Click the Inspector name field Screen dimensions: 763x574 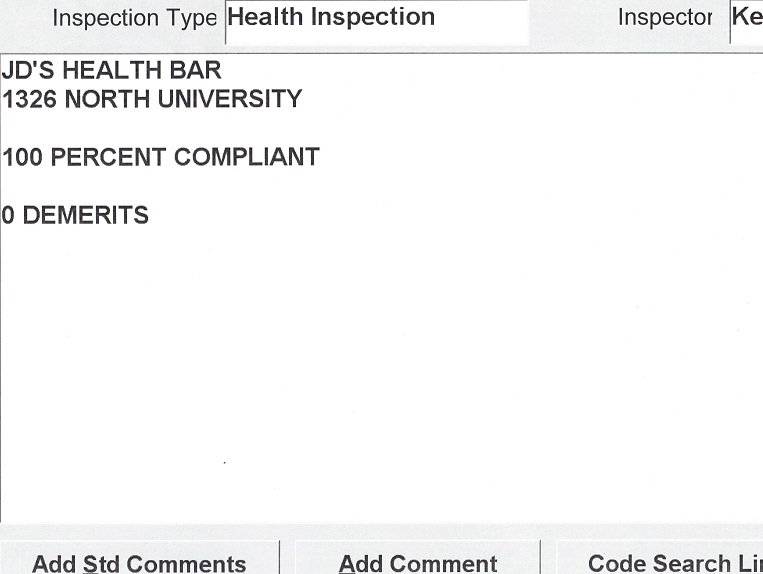click(x=746, y=20)
